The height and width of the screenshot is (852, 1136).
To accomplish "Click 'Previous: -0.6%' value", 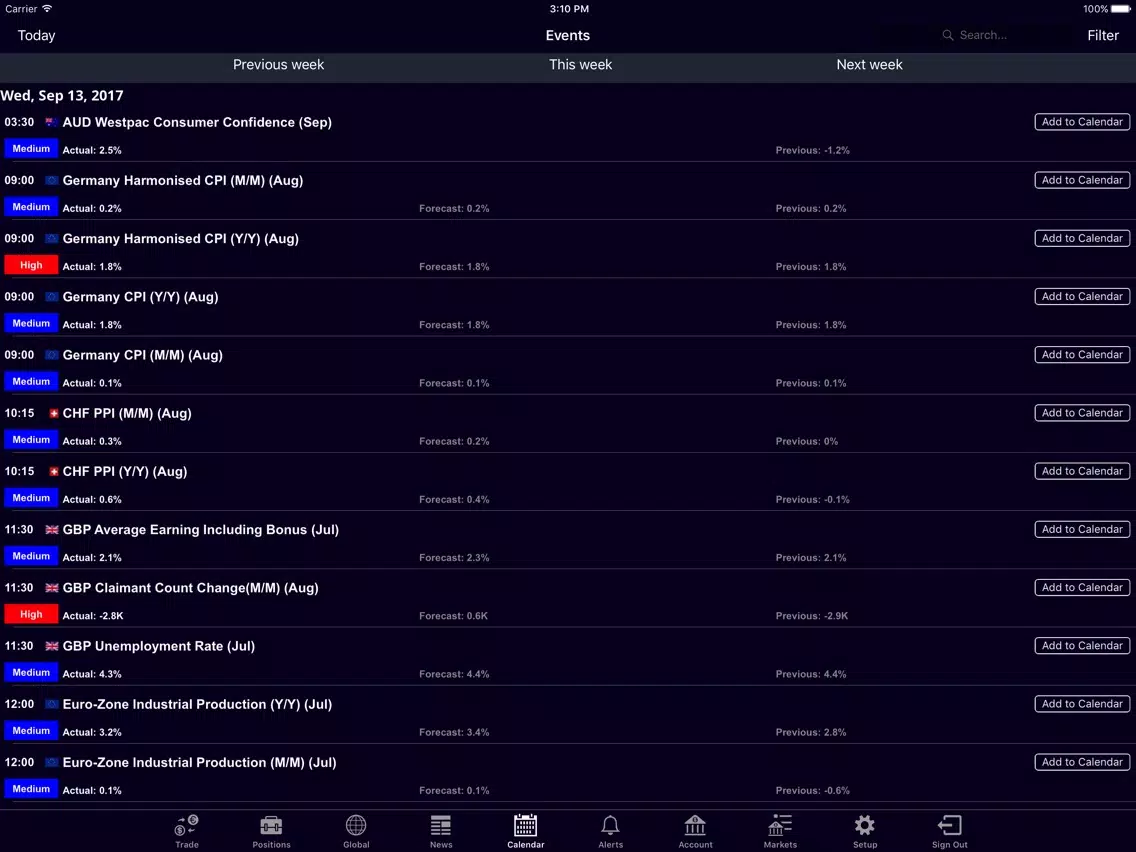I will tap(812, 790).
